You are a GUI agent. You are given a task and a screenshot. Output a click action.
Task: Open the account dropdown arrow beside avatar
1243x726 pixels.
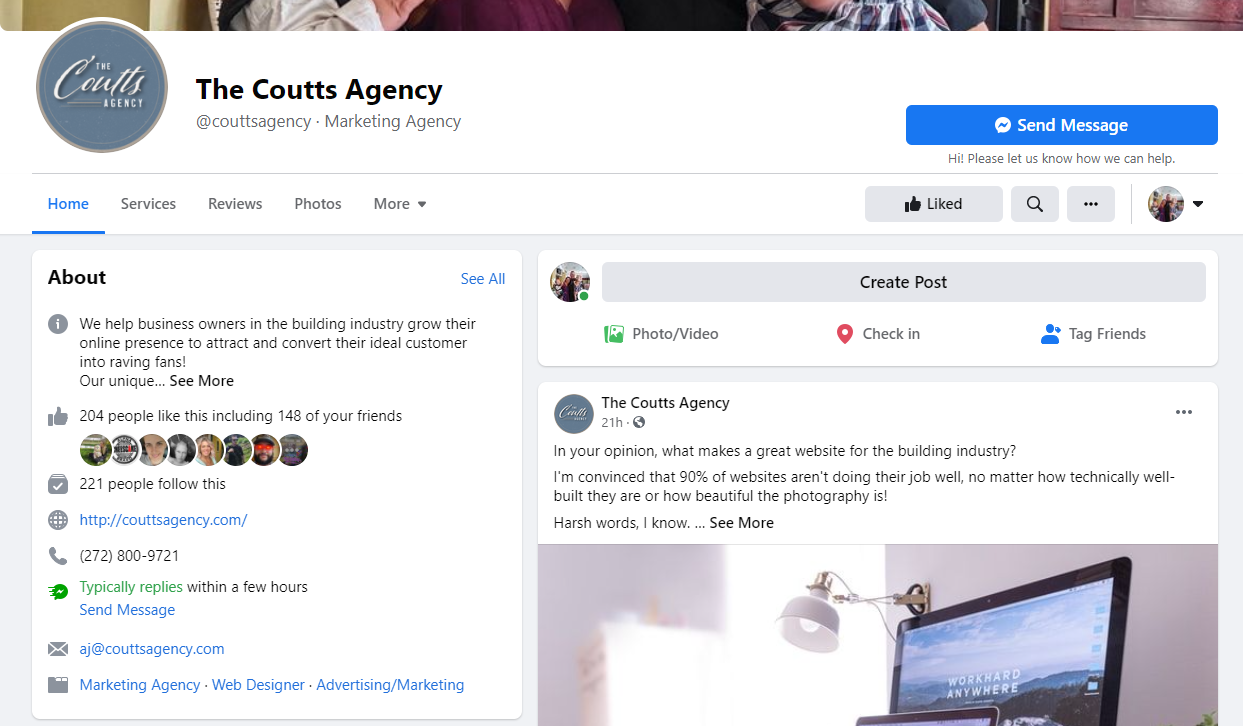[x=1198, y=204]
